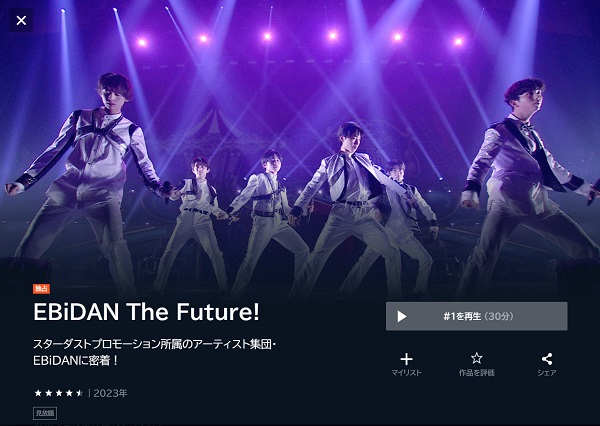The height and width of the screenshot is (426, 600).
Task: Click the outlined star icon above 作品を評価
Action: (x=476, y=359)
